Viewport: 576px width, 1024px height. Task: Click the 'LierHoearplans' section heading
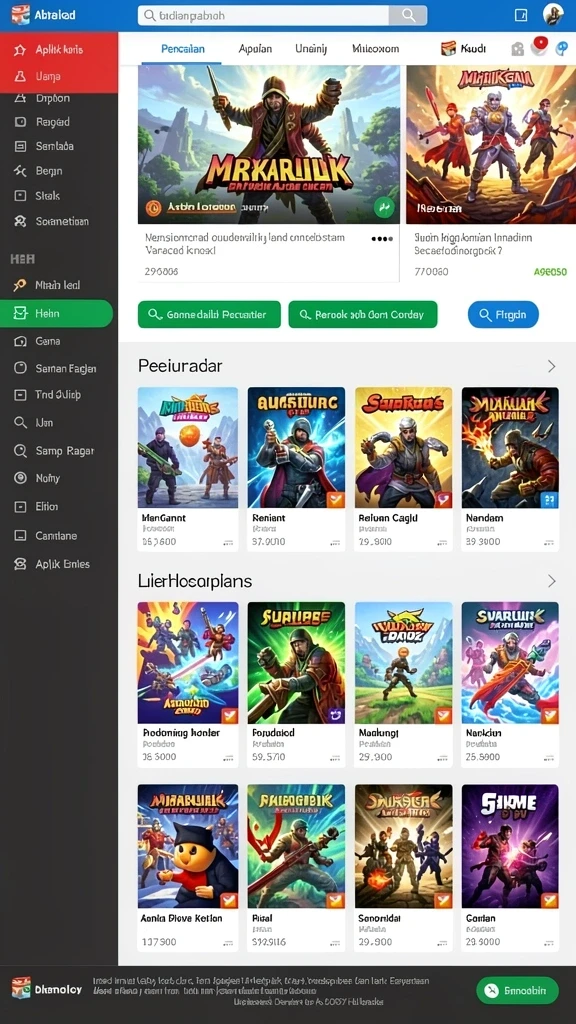pos(195,581)
